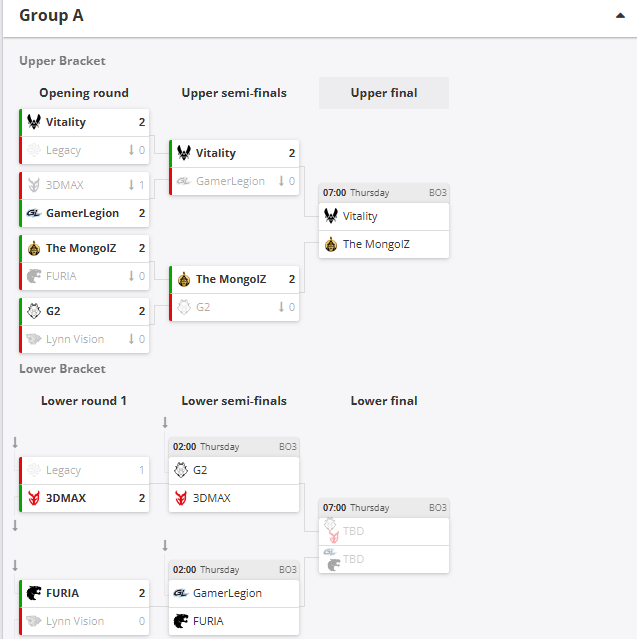Image resolution: width=637 pixels, height=639 pixels.
Task: Click GamerLegion logo in opening round
Action: [x=34, y=213]
